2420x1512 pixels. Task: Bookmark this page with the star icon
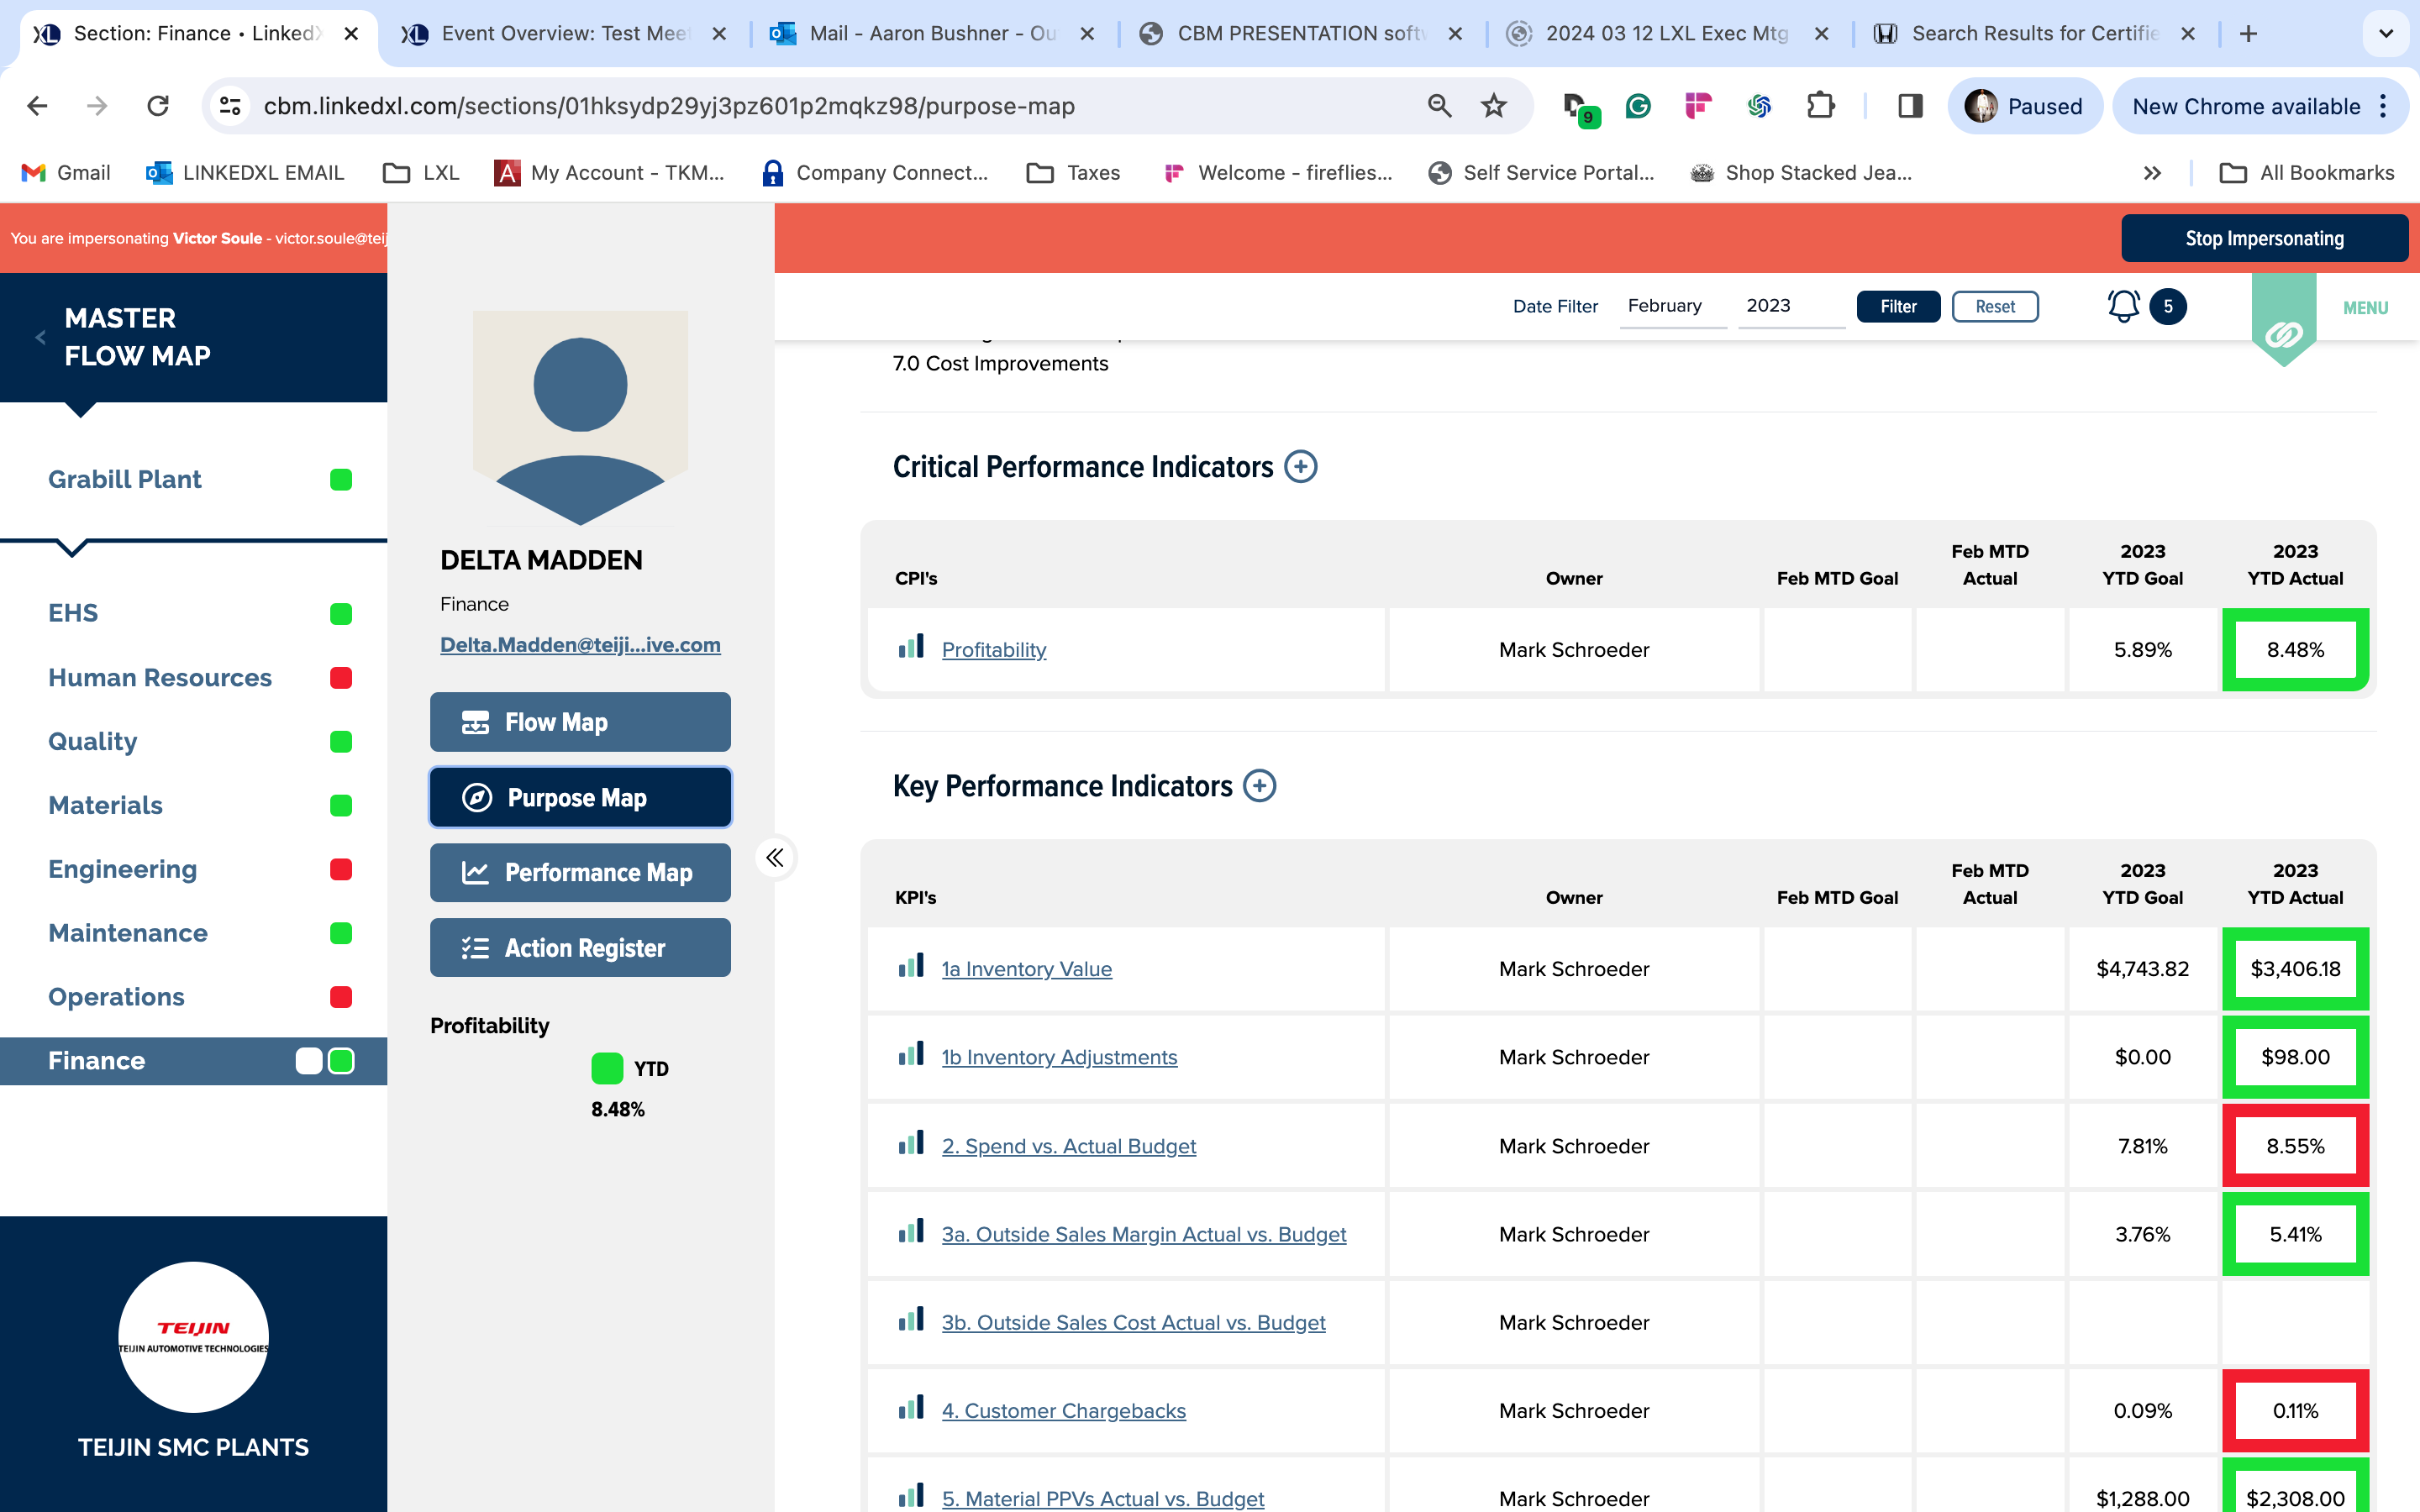(x=1494, y=106)
